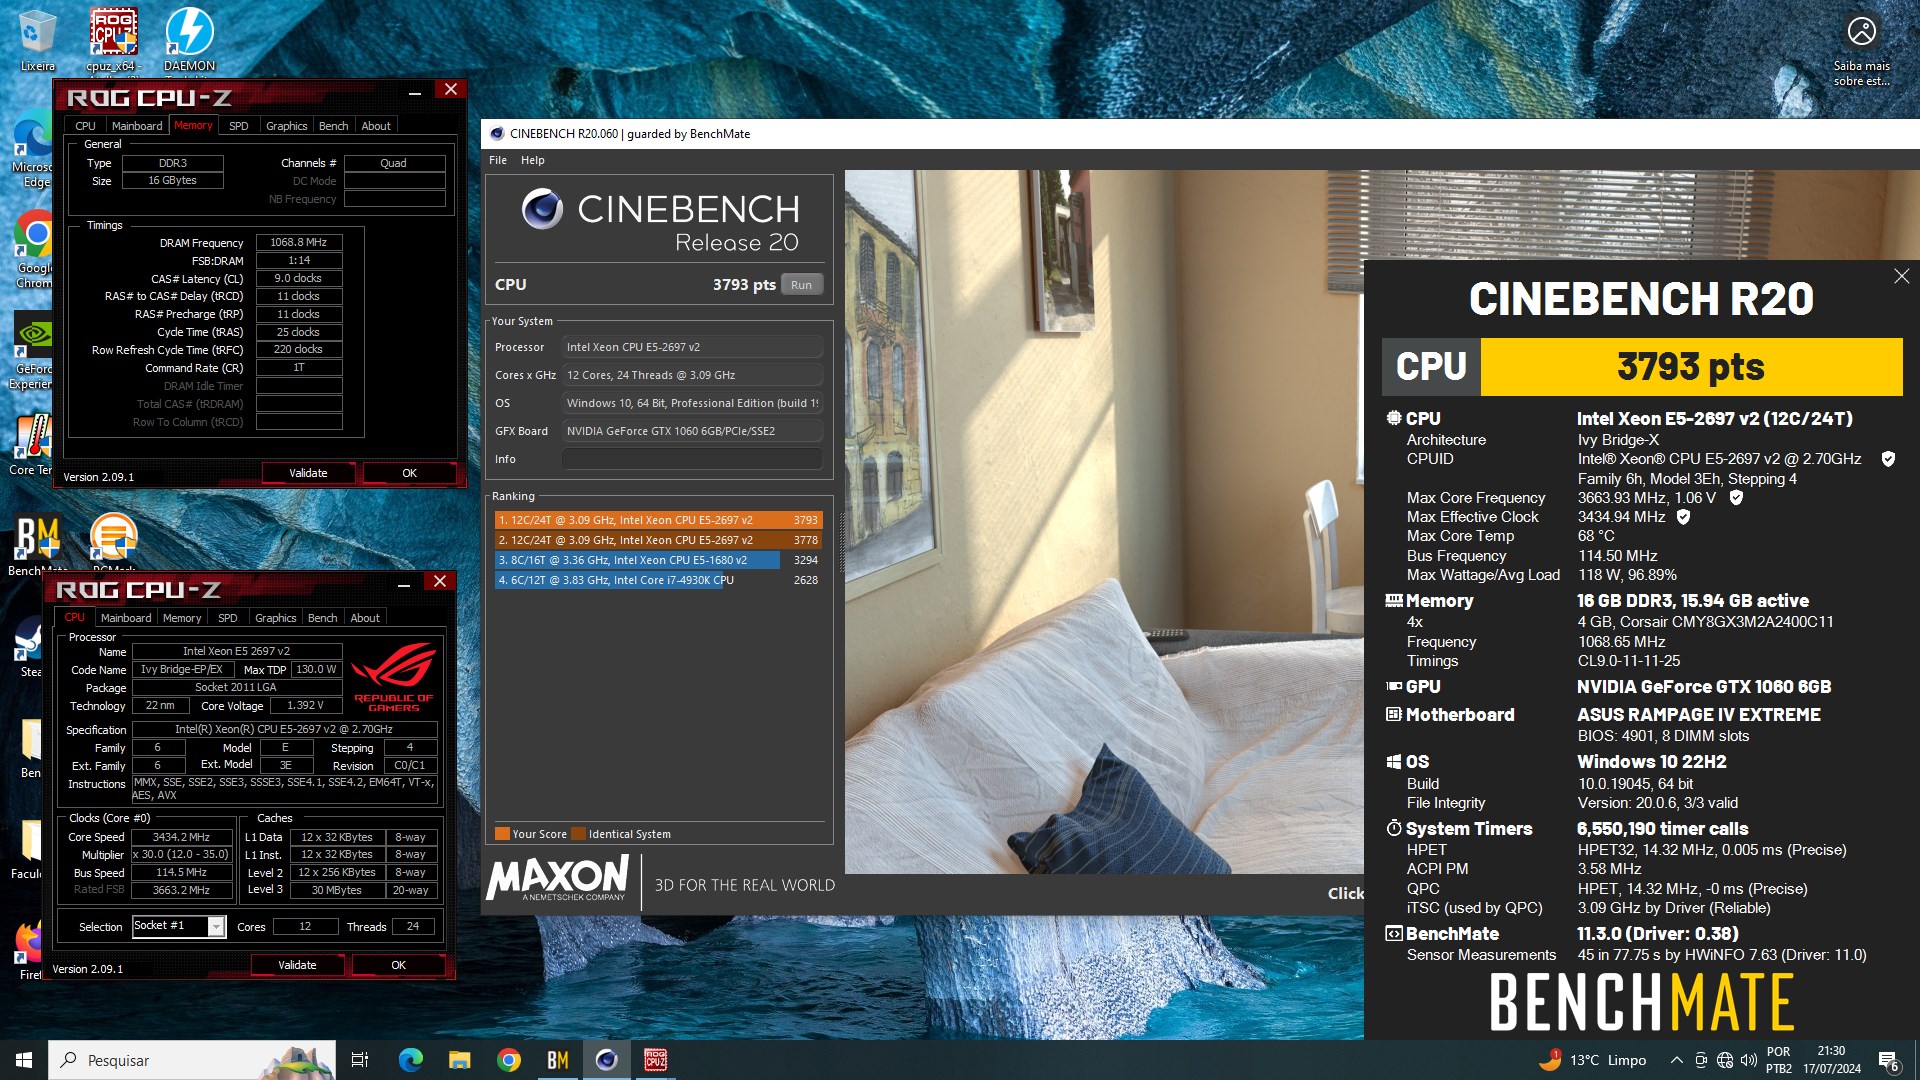Close the BenchMate result panel

[x=1901, y=276]
